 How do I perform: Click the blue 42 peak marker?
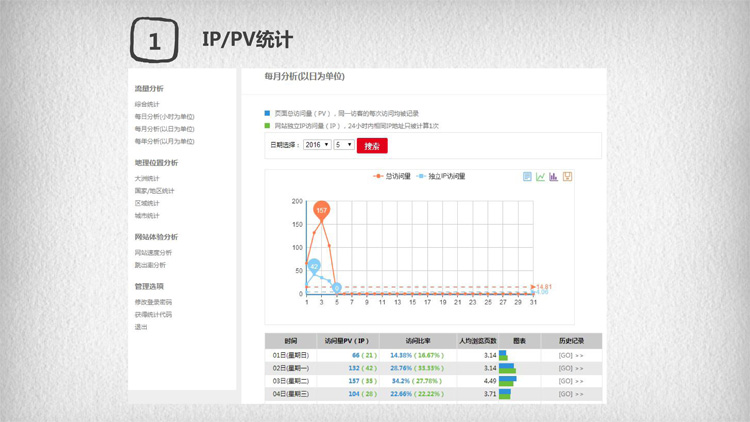click(x=314, y=266)
